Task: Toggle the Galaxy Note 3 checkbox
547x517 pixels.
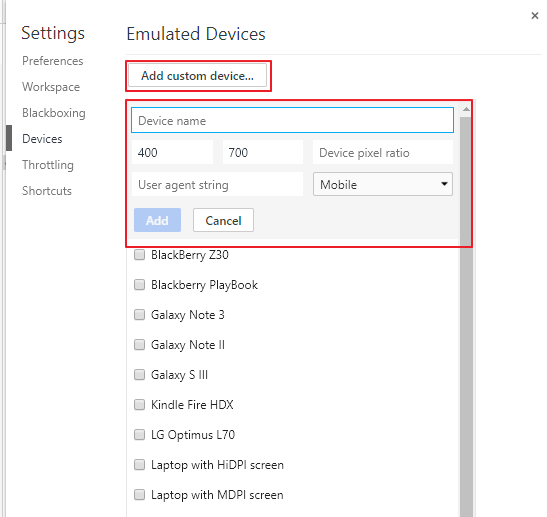Action: coord(140,315)
